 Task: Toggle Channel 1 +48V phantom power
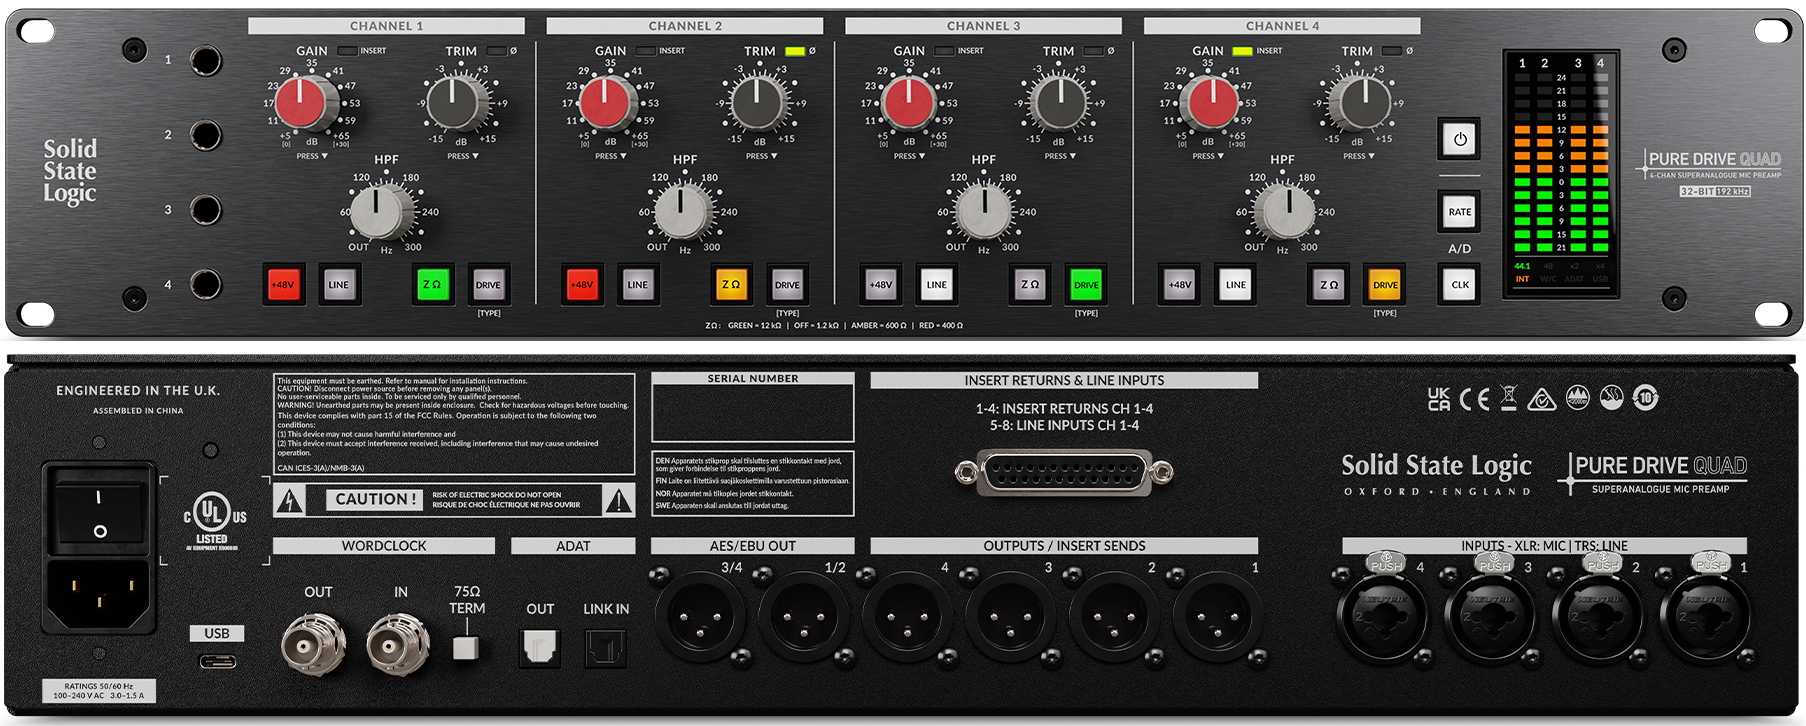(283, 285)
